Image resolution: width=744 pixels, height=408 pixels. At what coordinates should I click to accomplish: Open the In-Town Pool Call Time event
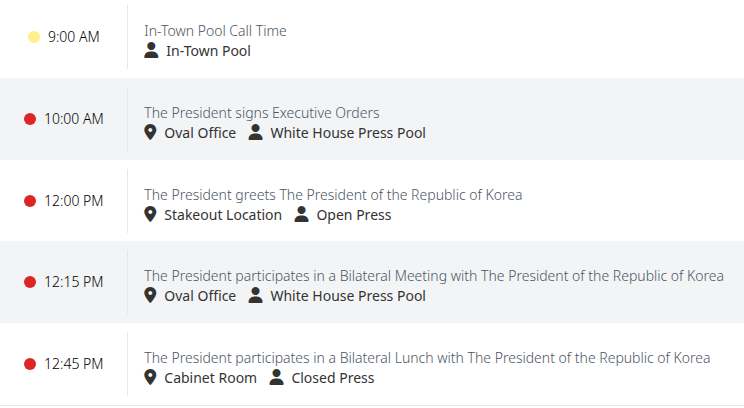pyautogui.click(x=215, y=31)
